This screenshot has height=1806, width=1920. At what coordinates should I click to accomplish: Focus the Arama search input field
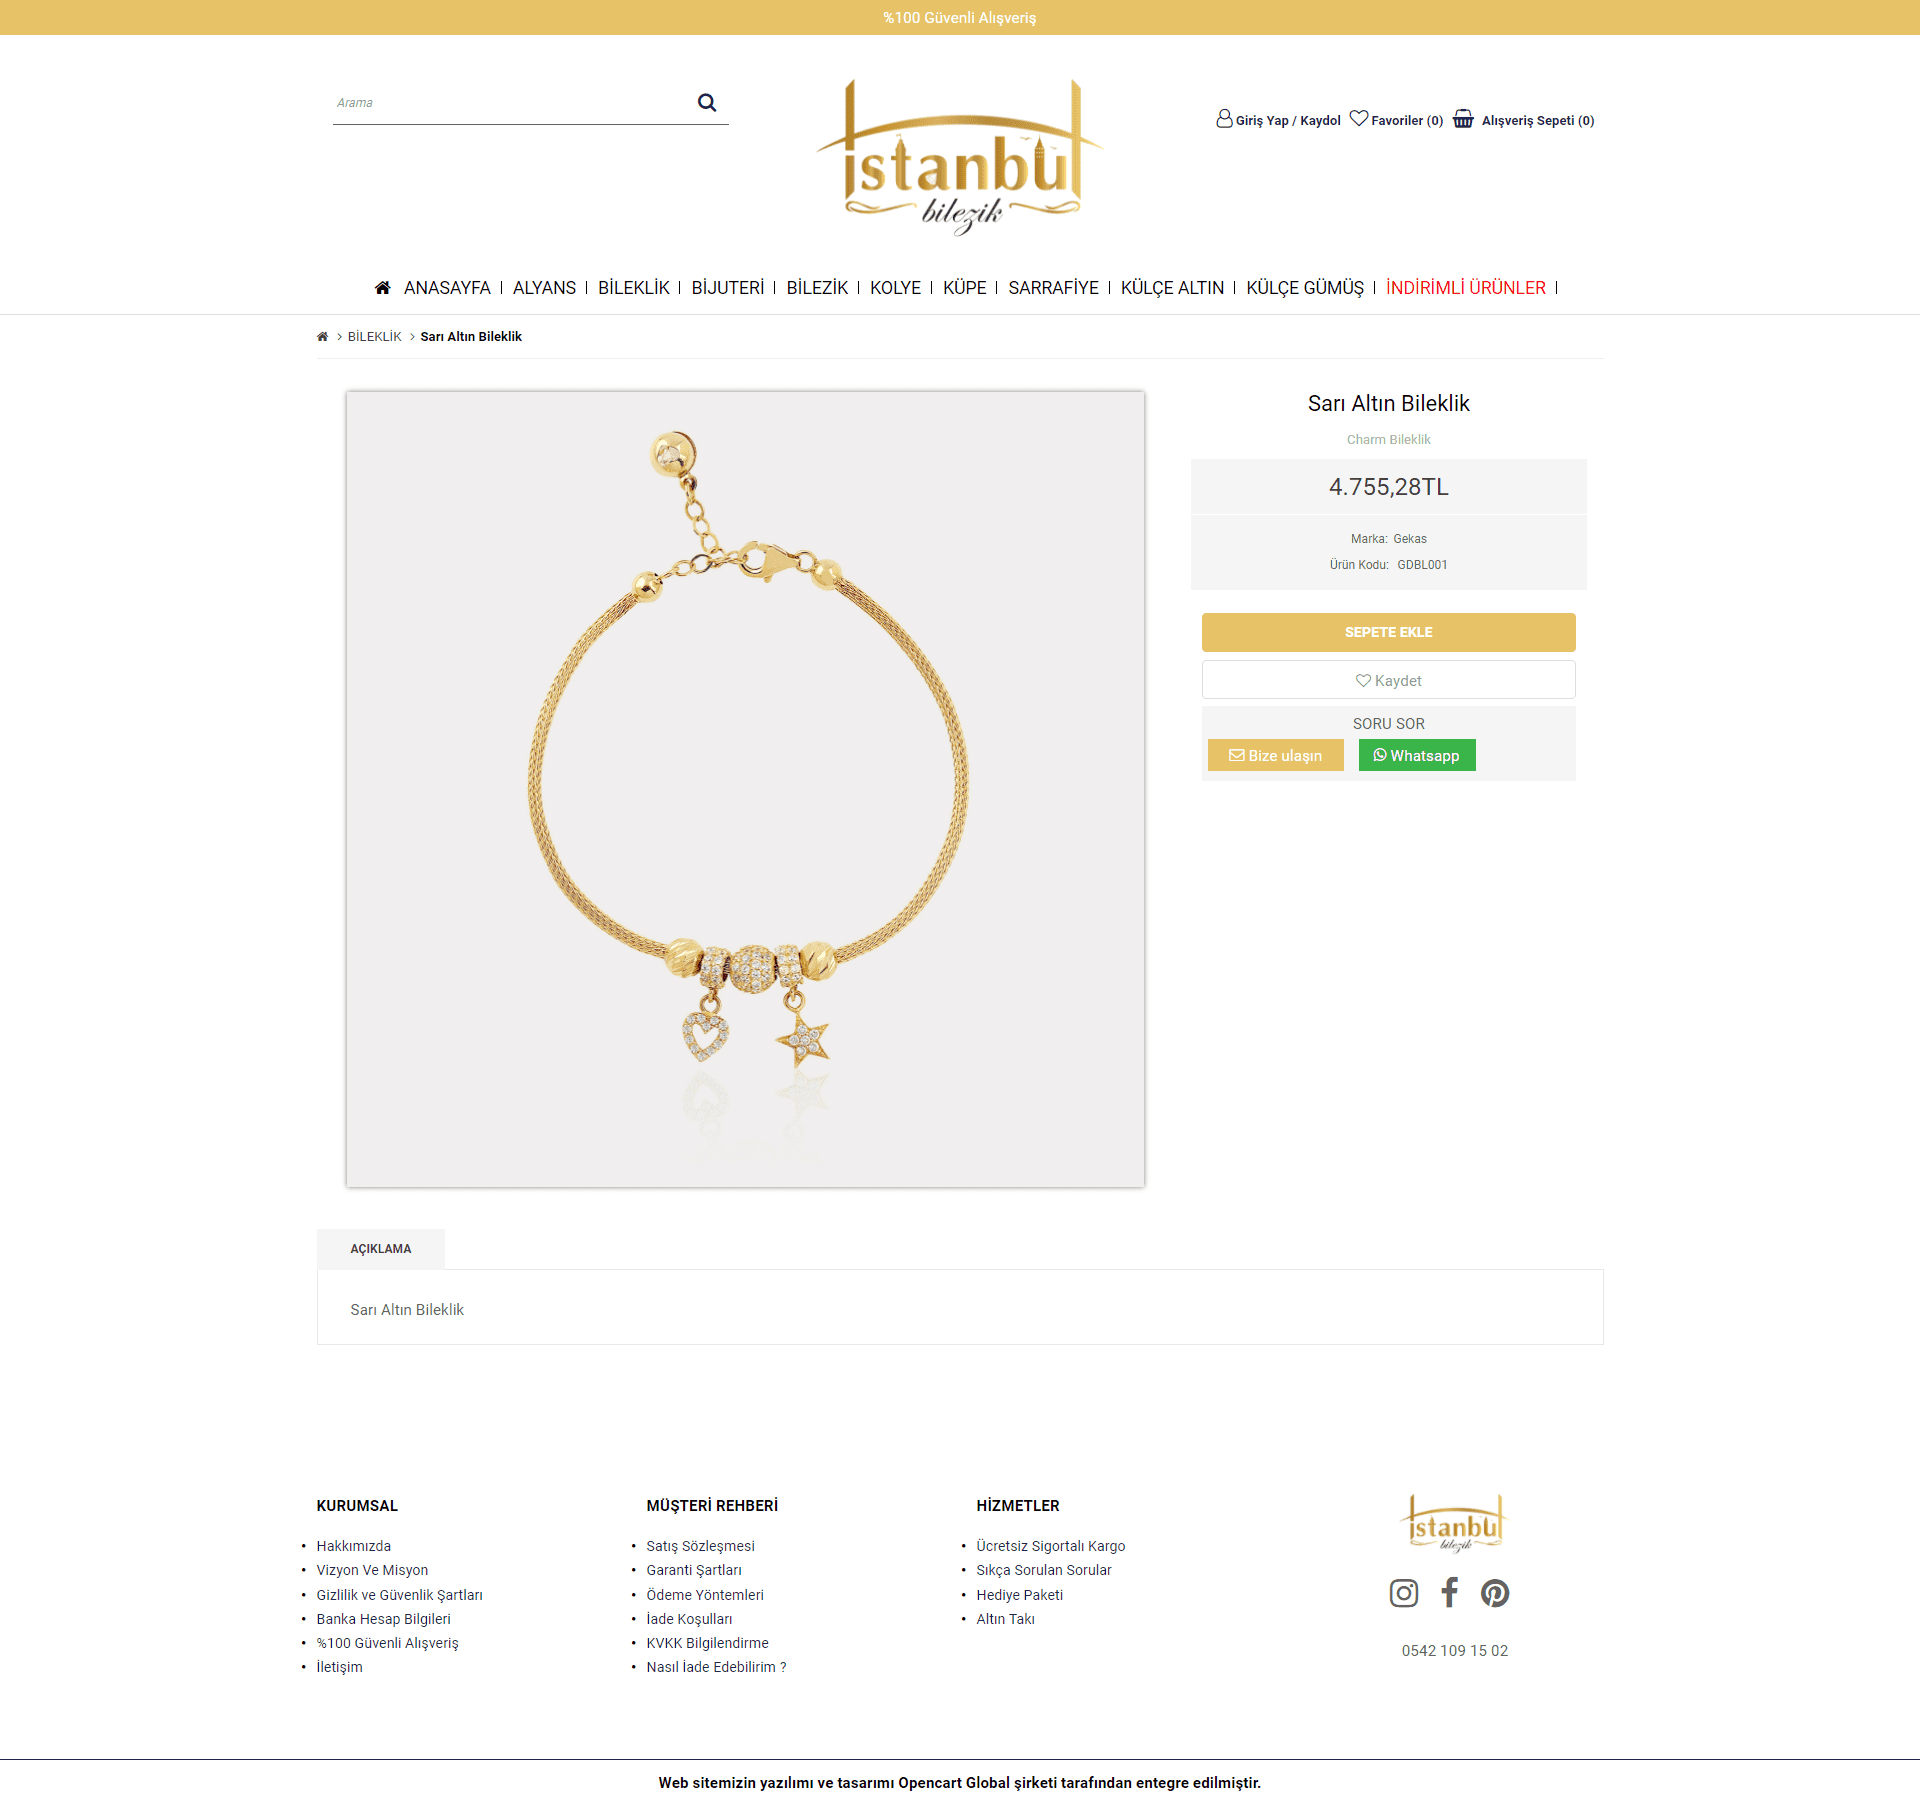click(x=510, y=103)
